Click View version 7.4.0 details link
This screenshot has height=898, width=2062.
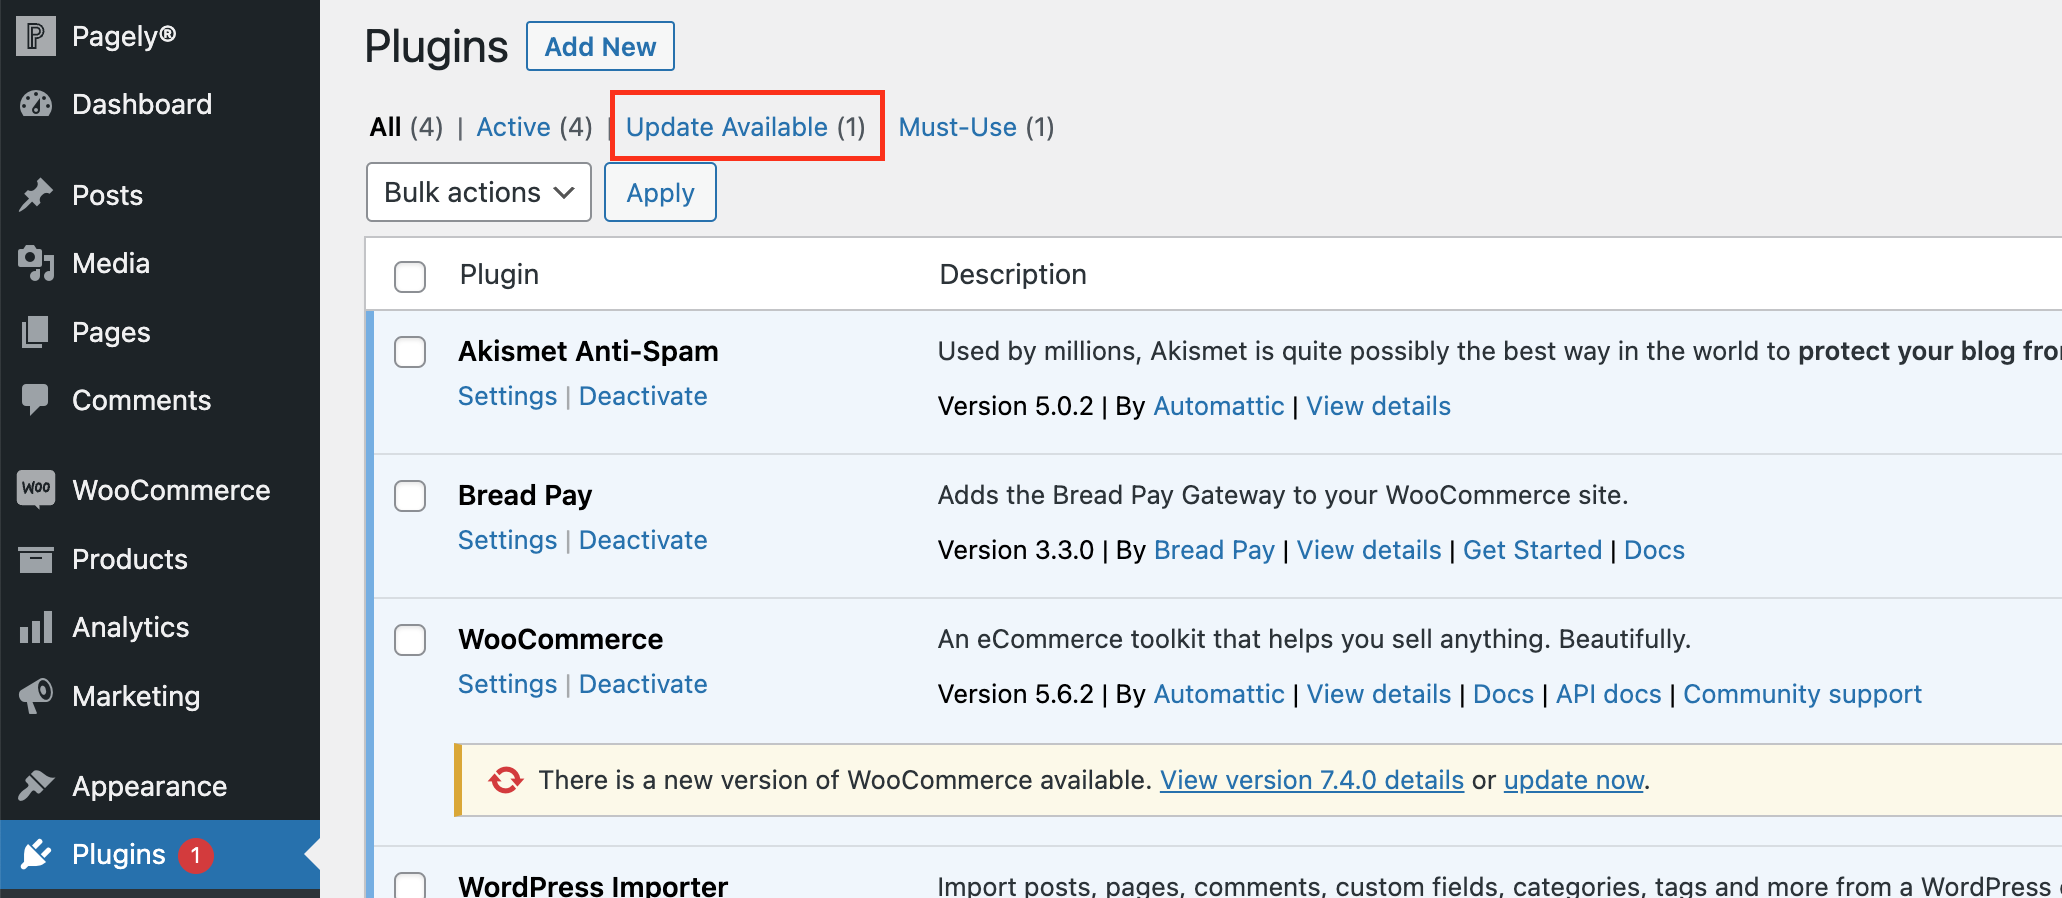(x=1311, y=780)
